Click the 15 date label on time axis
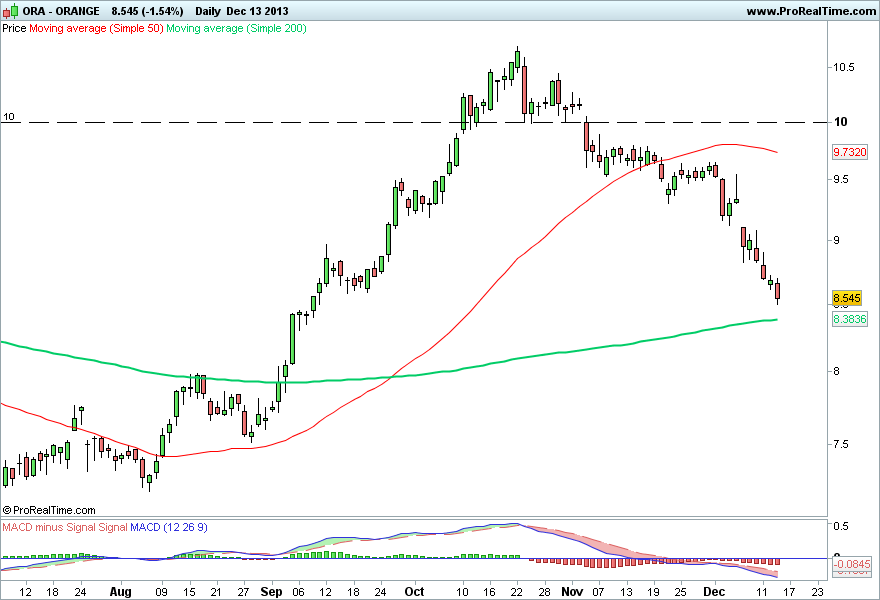Image resolution: width=880 pixels, height=600 pixels. tap(189, 592)
